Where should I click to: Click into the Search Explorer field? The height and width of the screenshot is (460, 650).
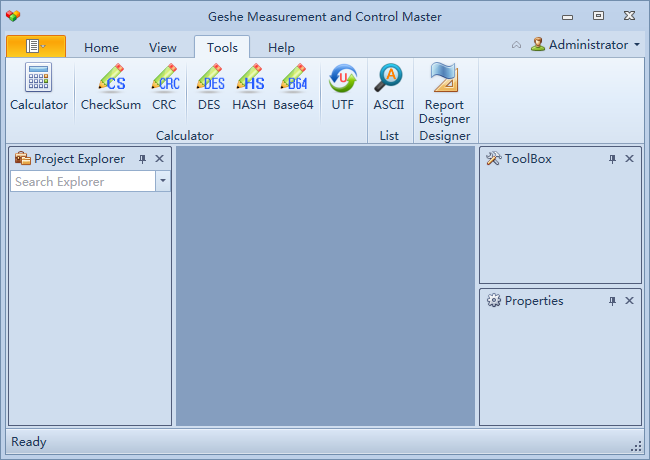(83, 181)
